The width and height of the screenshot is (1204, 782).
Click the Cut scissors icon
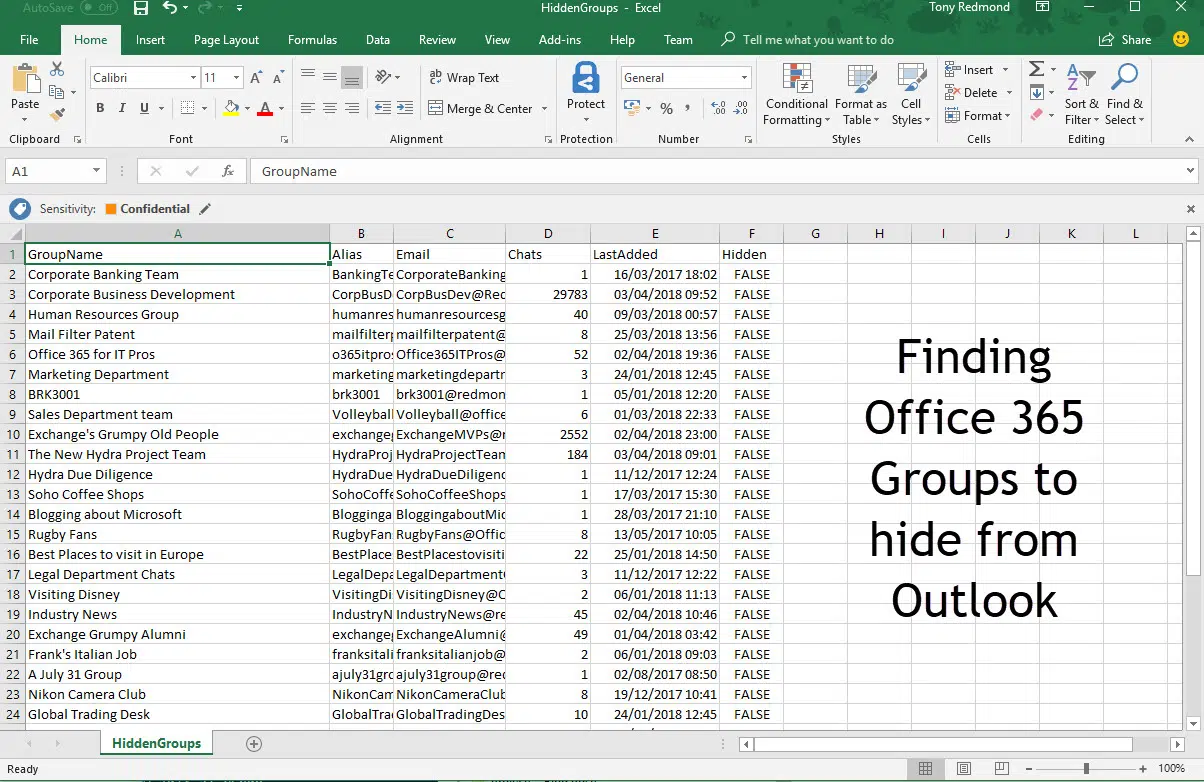pos(57,69)
